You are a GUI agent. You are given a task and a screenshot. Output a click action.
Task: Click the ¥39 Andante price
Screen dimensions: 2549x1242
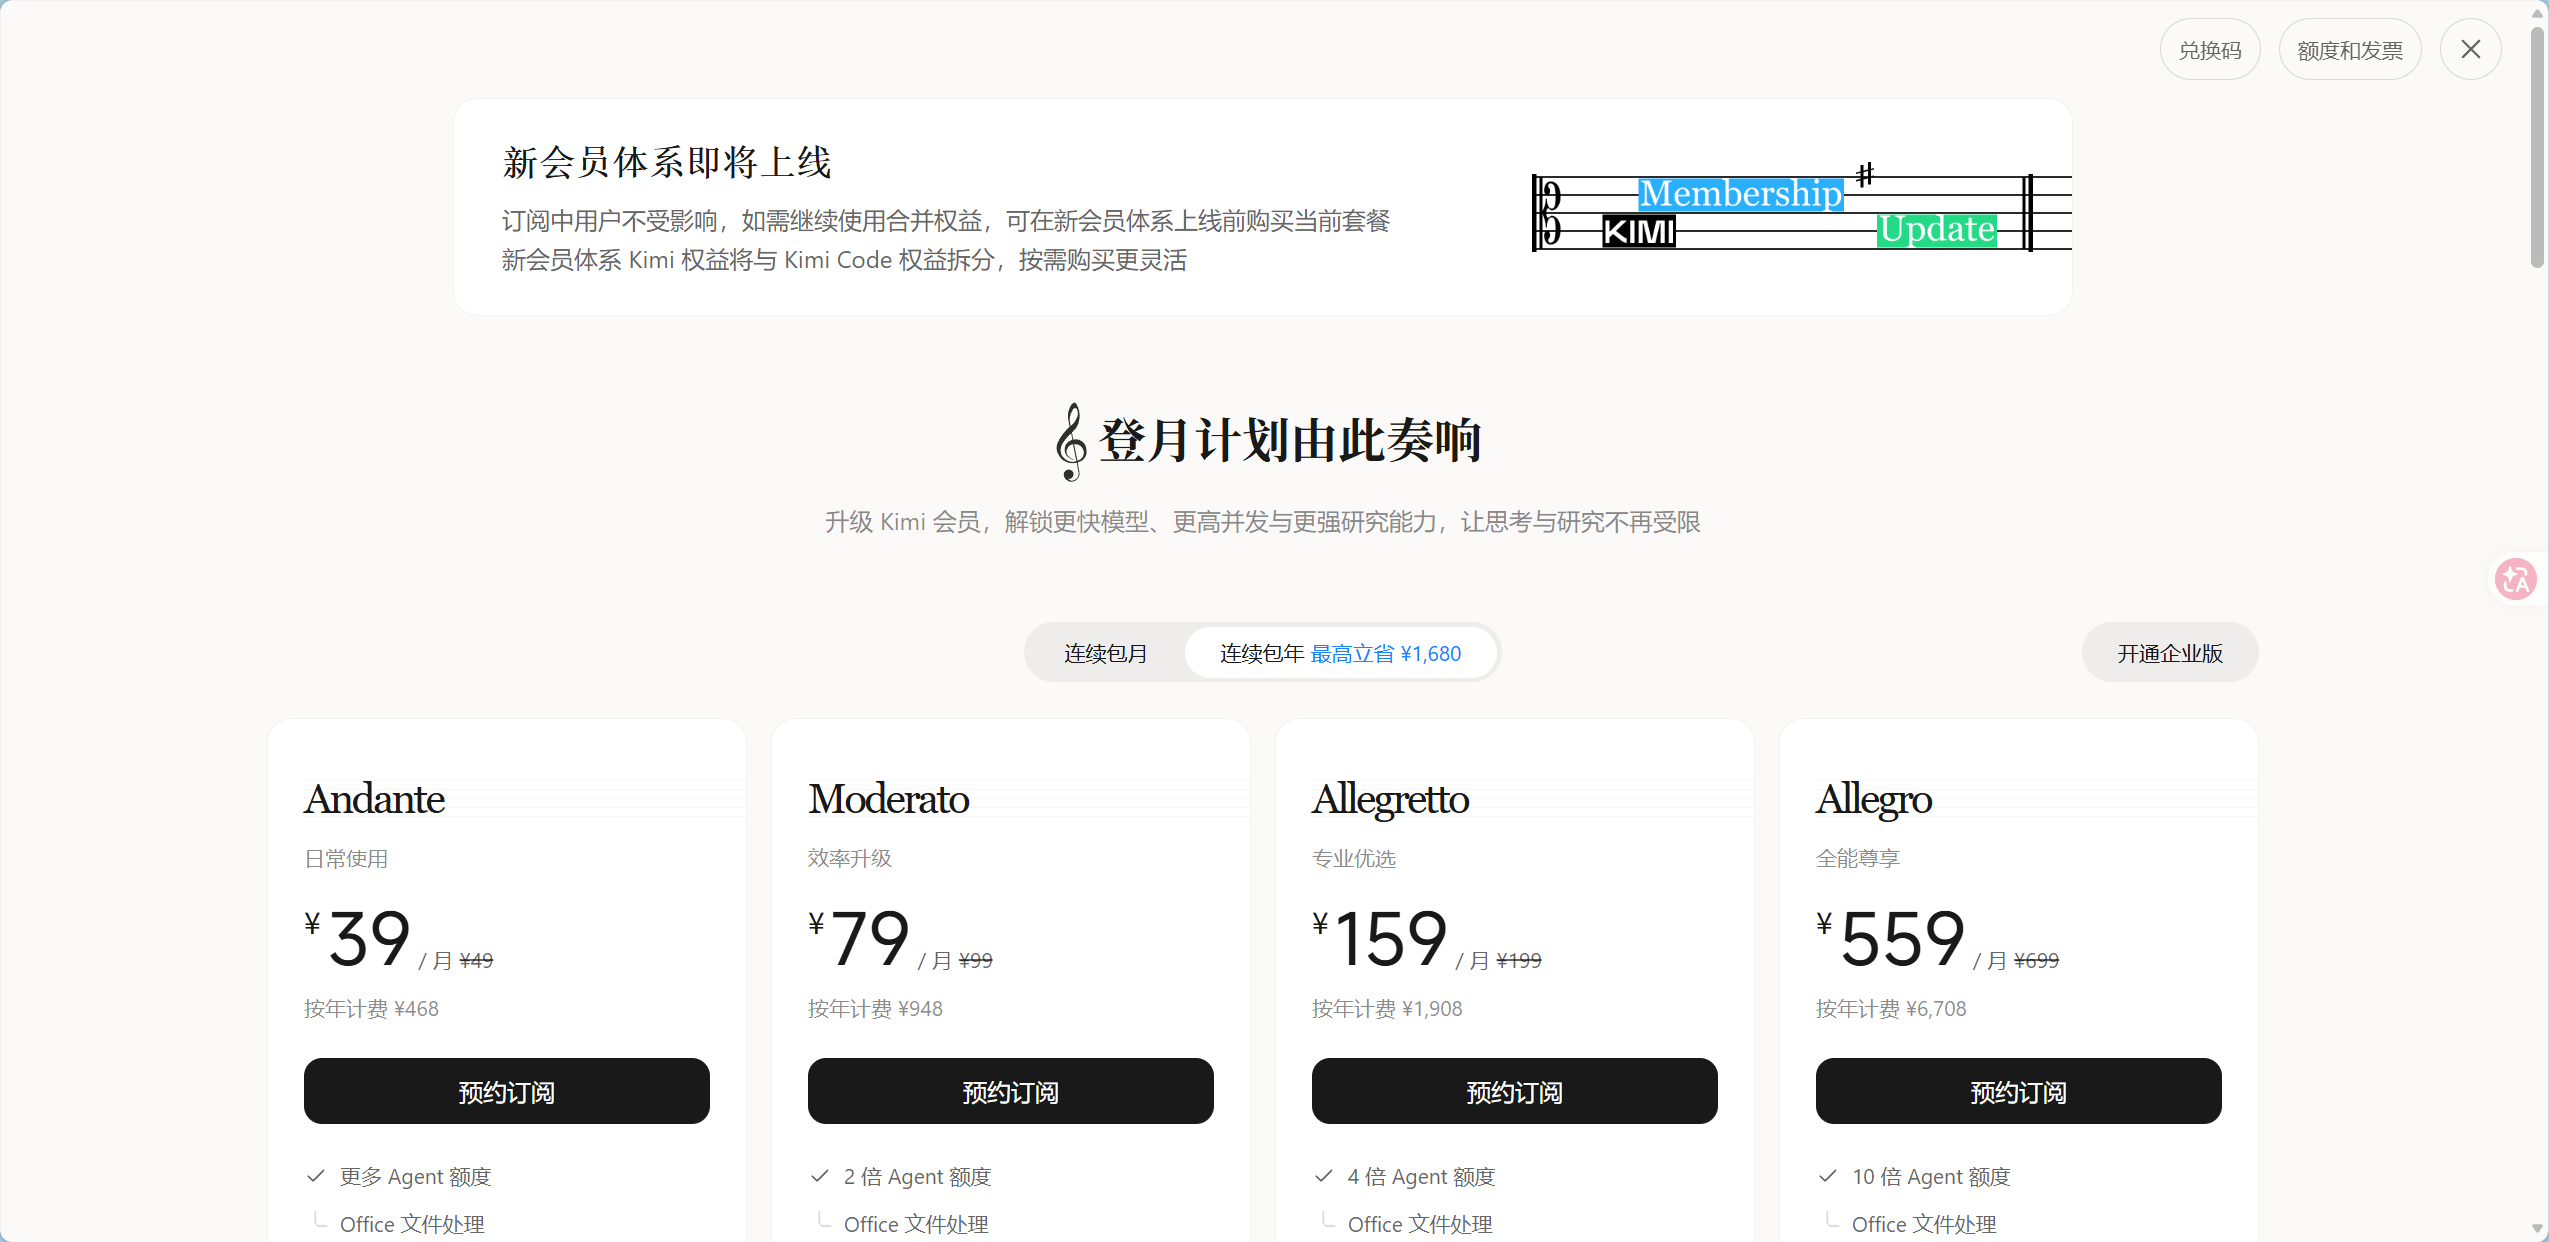[358, 938]
